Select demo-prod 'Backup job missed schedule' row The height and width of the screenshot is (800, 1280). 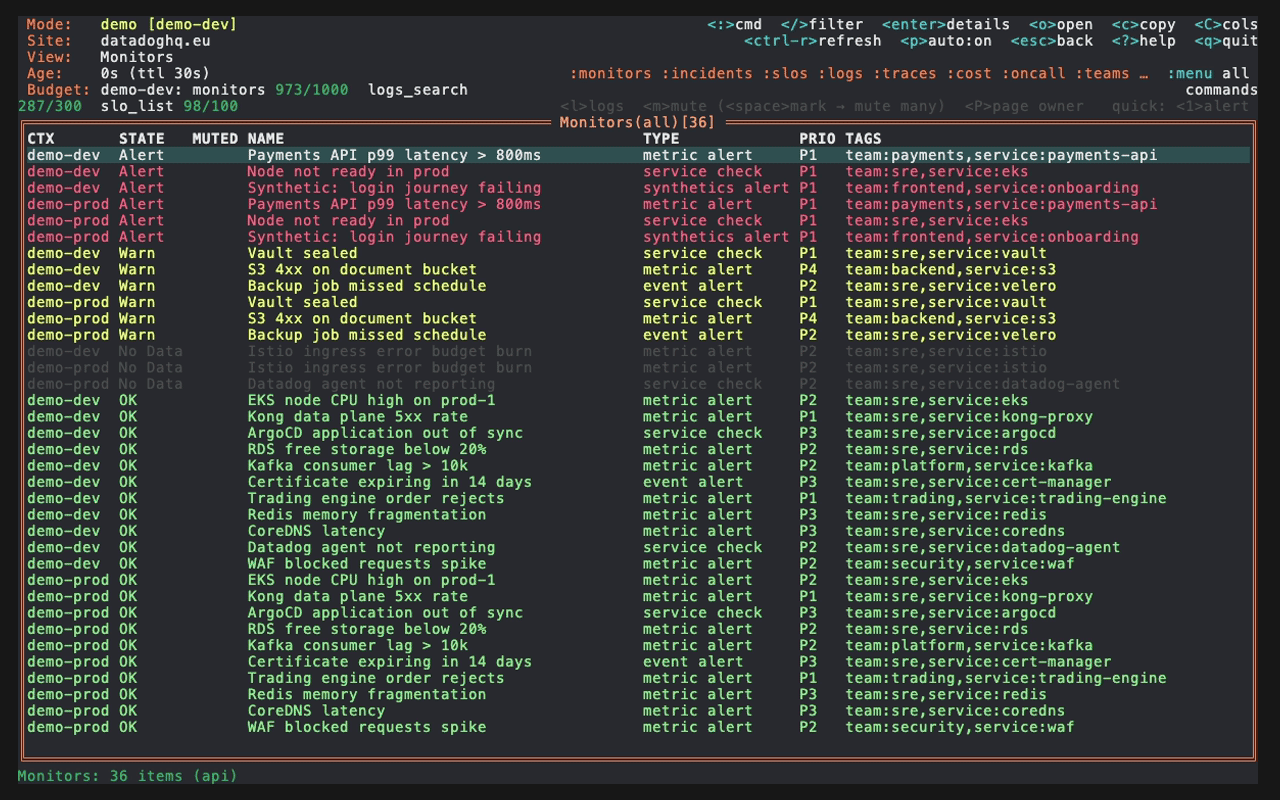pos(638,335)
